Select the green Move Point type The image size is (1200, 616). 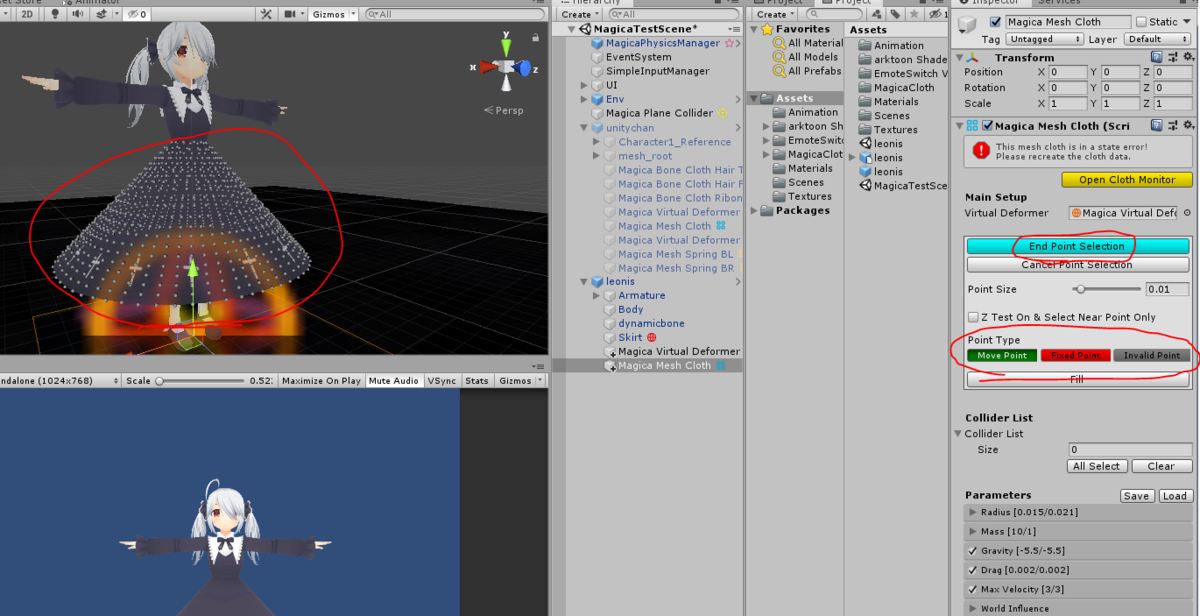tap(1002, 355)
